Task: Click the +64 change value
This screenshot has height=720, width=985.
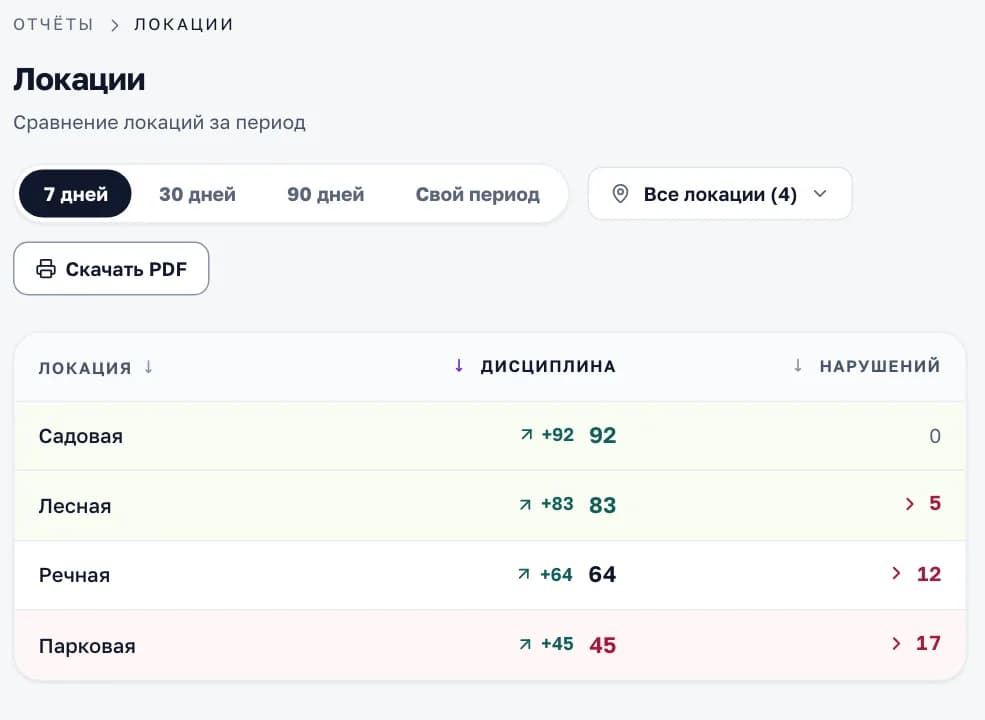Action: pos(556,574)
